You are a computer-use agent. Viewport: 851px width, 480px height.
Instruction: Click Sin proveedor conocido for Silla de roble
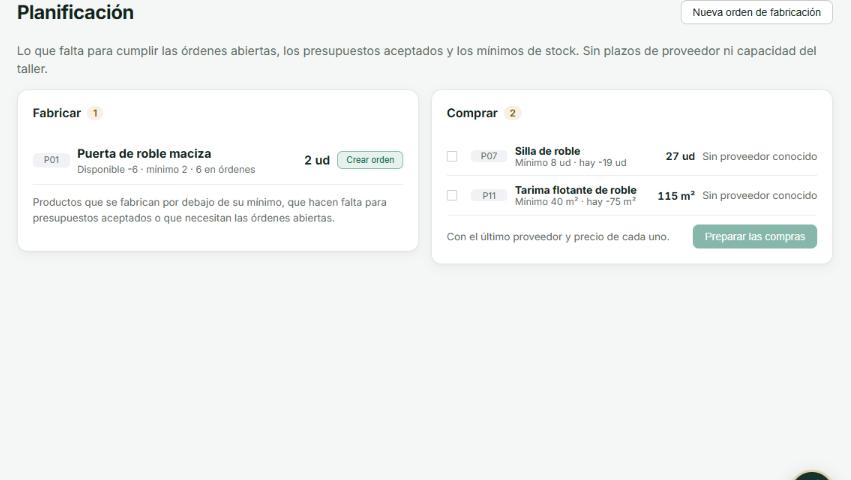coord(760,156)
